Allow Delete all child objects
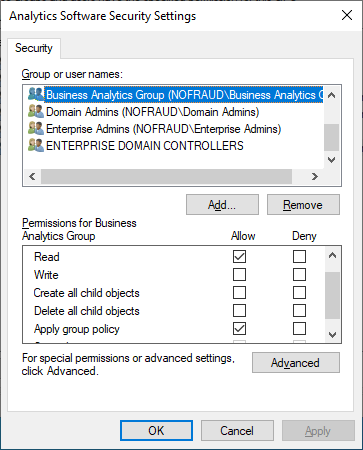The width and height of the screenshot is (363, 450). pyautogui.click(x=239, y=311)
